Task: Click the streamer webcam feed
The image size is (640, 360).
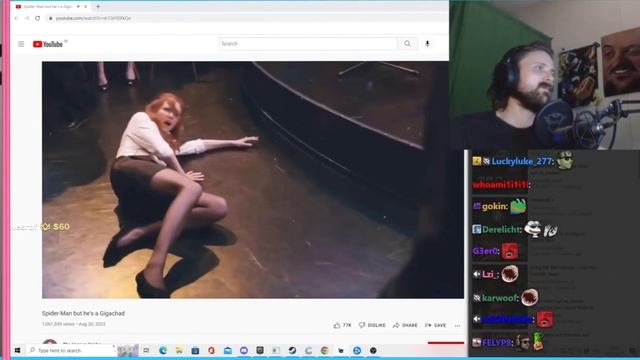Action: [544, 75]
